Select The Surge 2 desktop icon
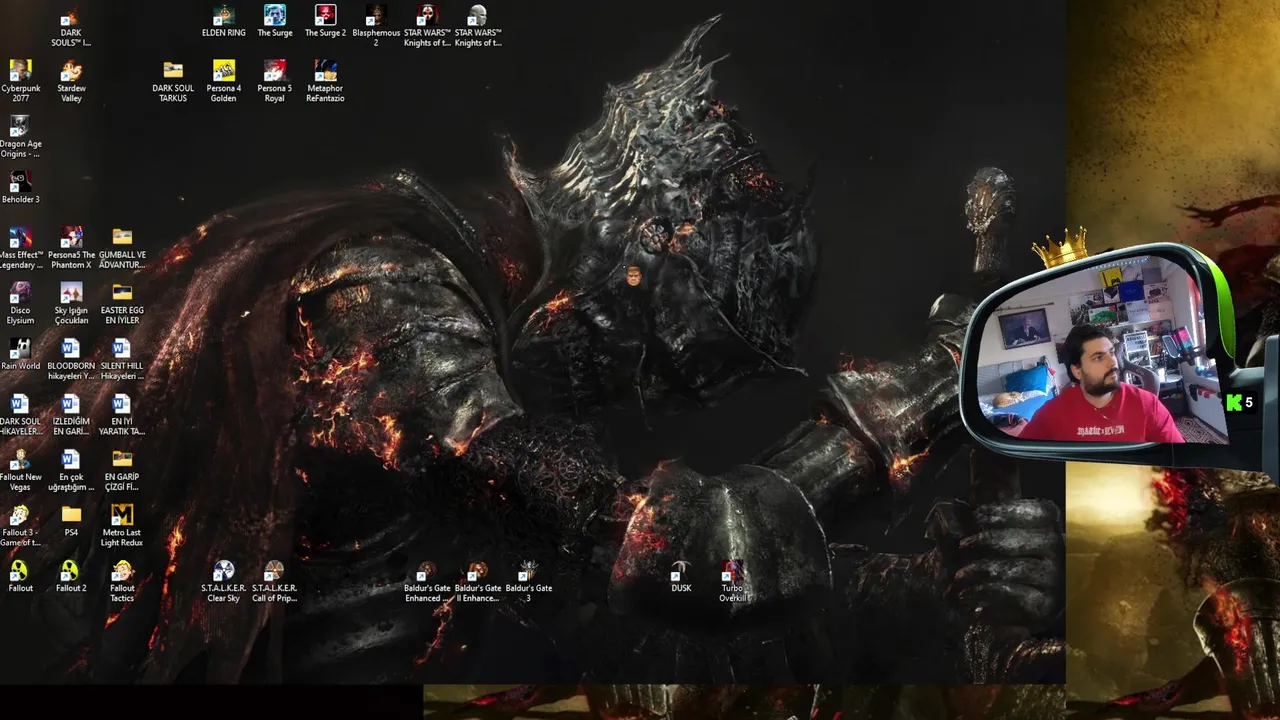 (325, 22)
